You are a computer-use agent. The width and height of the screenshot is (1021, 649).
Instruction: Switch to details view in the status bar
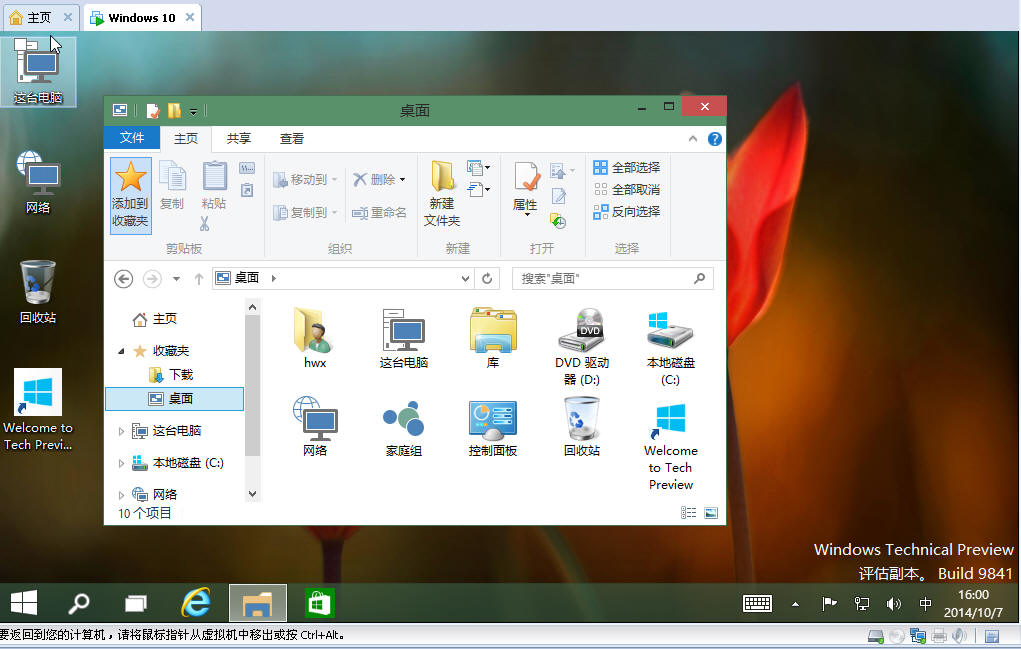click(688, 513)
